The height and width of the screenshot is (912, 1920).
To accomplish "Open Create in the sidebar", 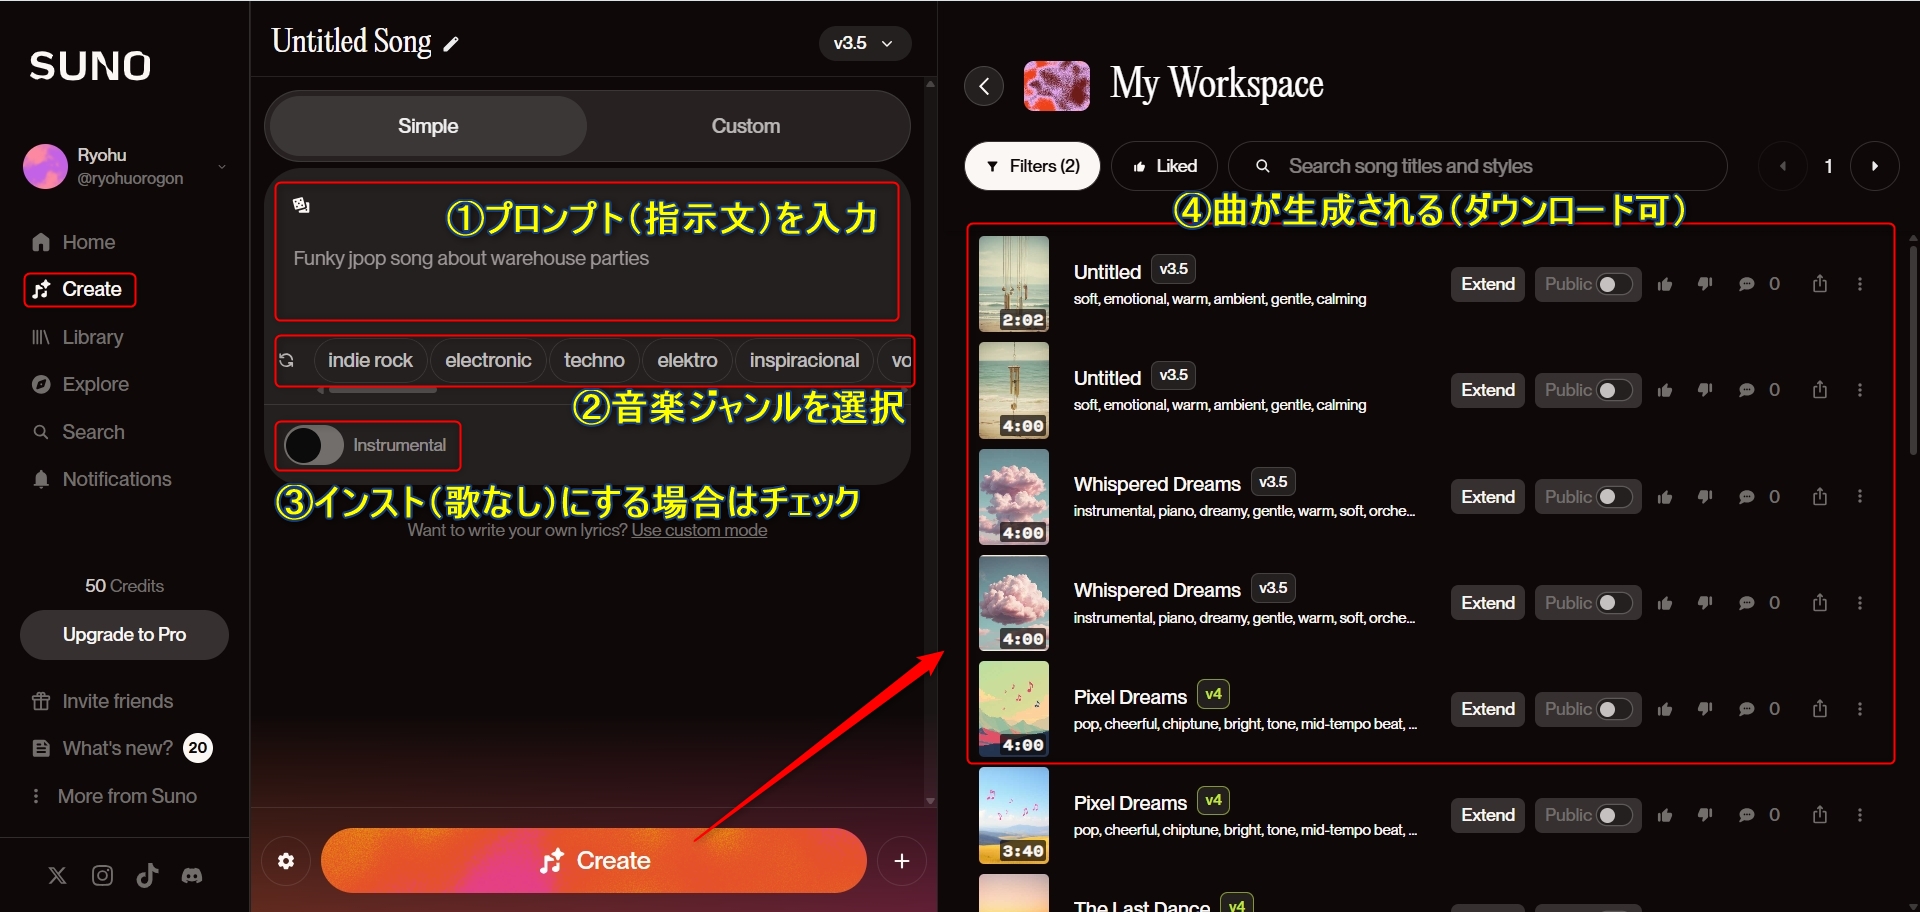I will 79,289.
